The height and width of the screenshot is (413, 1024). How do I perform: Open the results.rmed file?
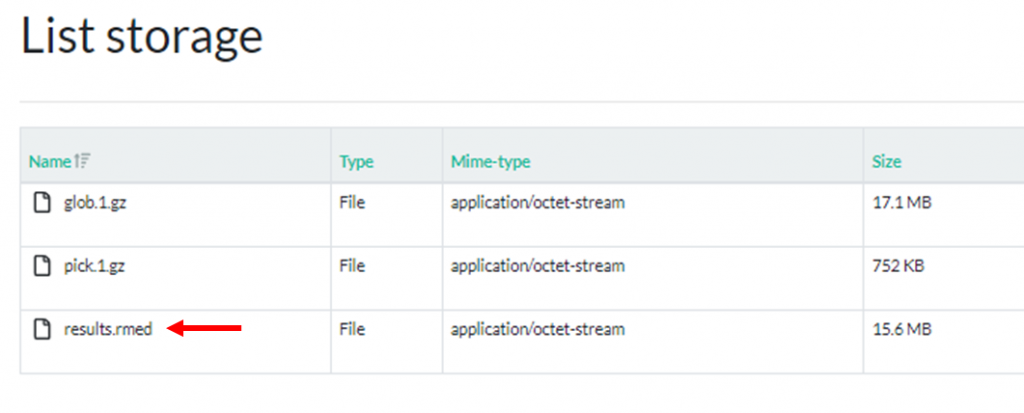[108, 330]
